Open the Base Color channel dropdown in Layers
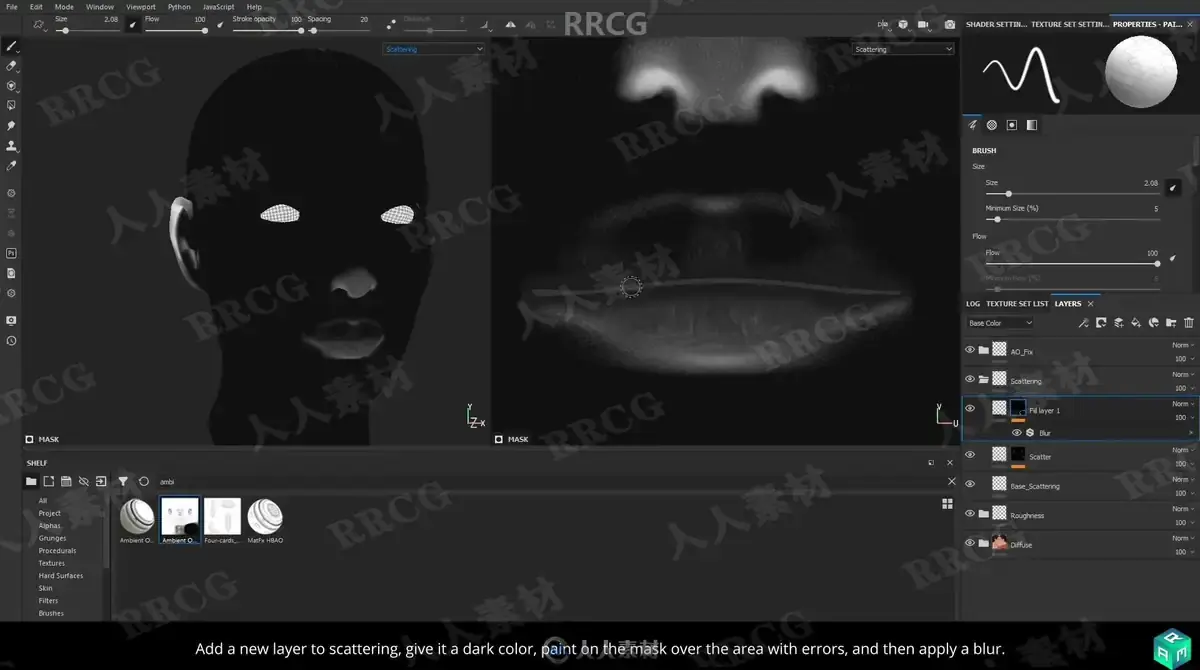Viewport: 1200px width, 670px height. (1000, 323)
